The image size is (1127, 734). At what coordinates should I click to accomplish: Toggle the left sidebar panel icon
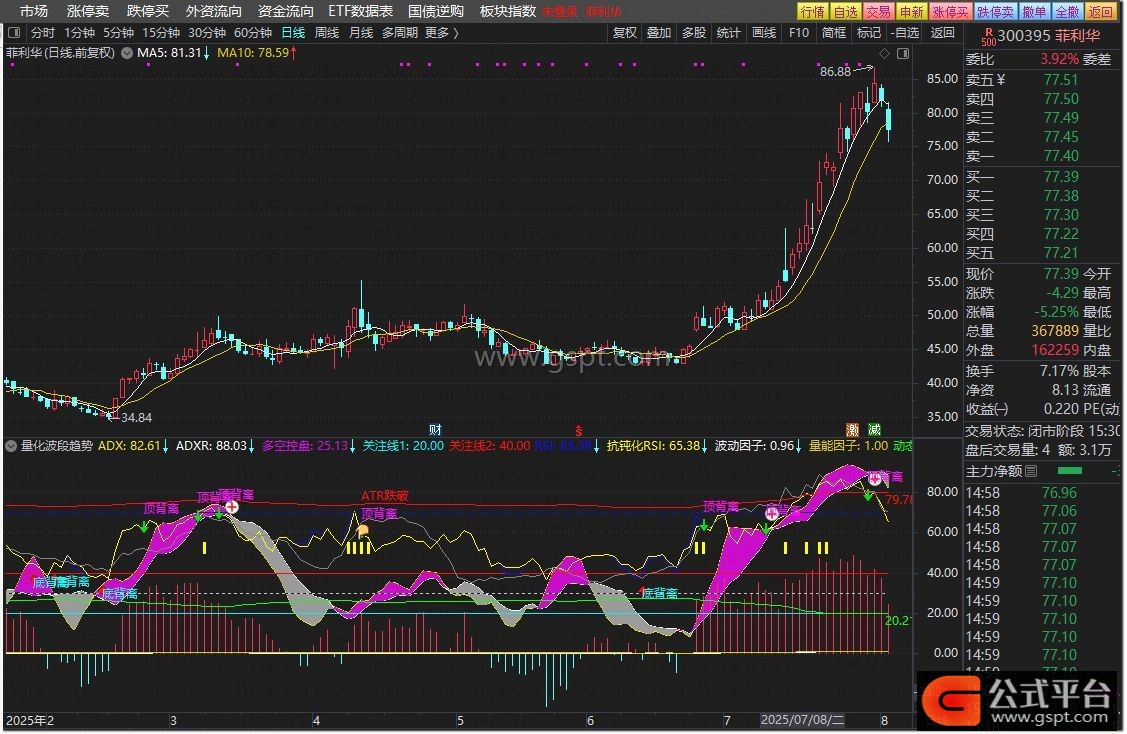[14, 32]
